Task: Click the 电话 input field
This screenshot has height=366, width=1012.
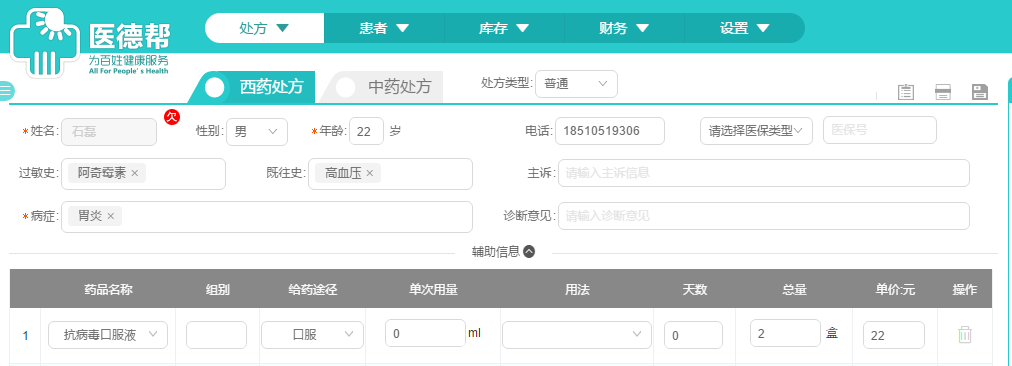Action: pos(610,130)
